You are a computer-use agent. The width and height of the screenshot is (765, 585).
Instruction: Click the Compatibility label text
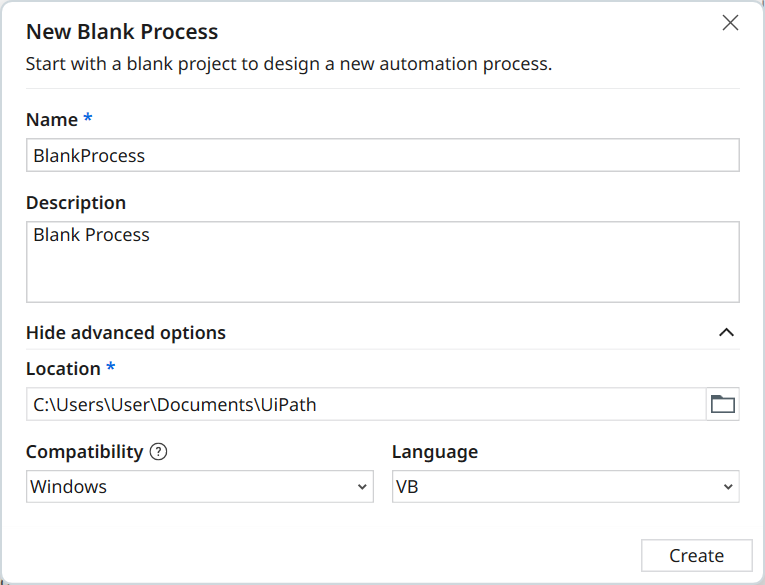85,452
